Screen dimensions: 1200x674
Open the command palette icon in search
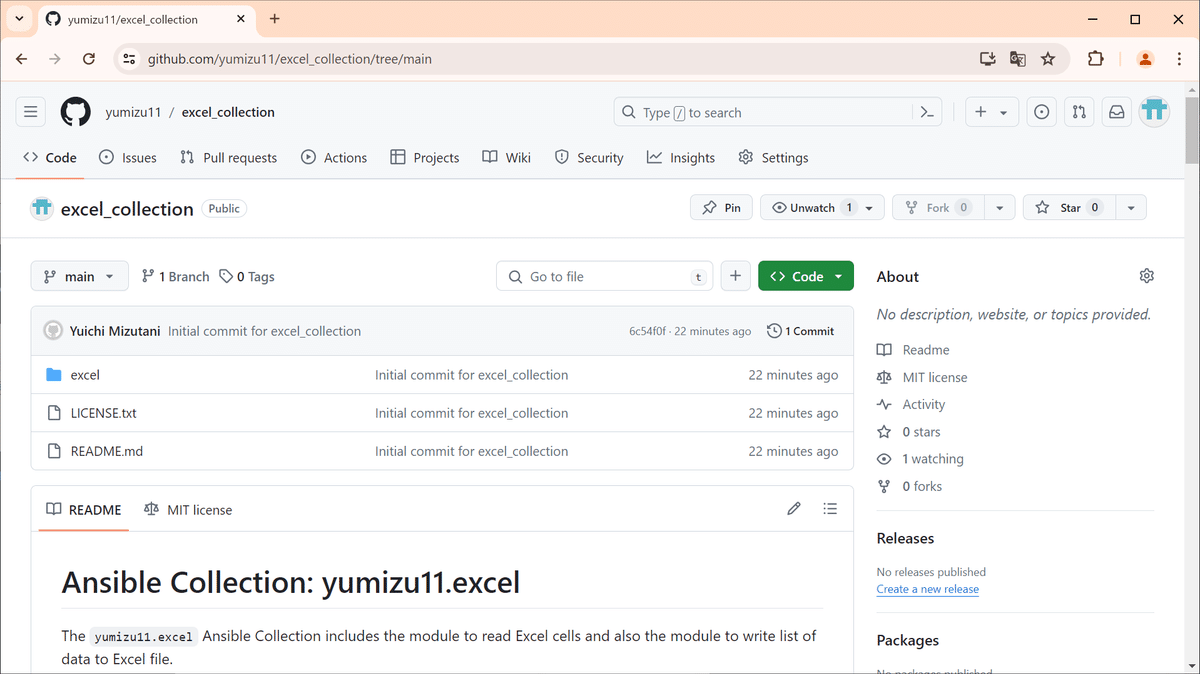tap(927, 113)
